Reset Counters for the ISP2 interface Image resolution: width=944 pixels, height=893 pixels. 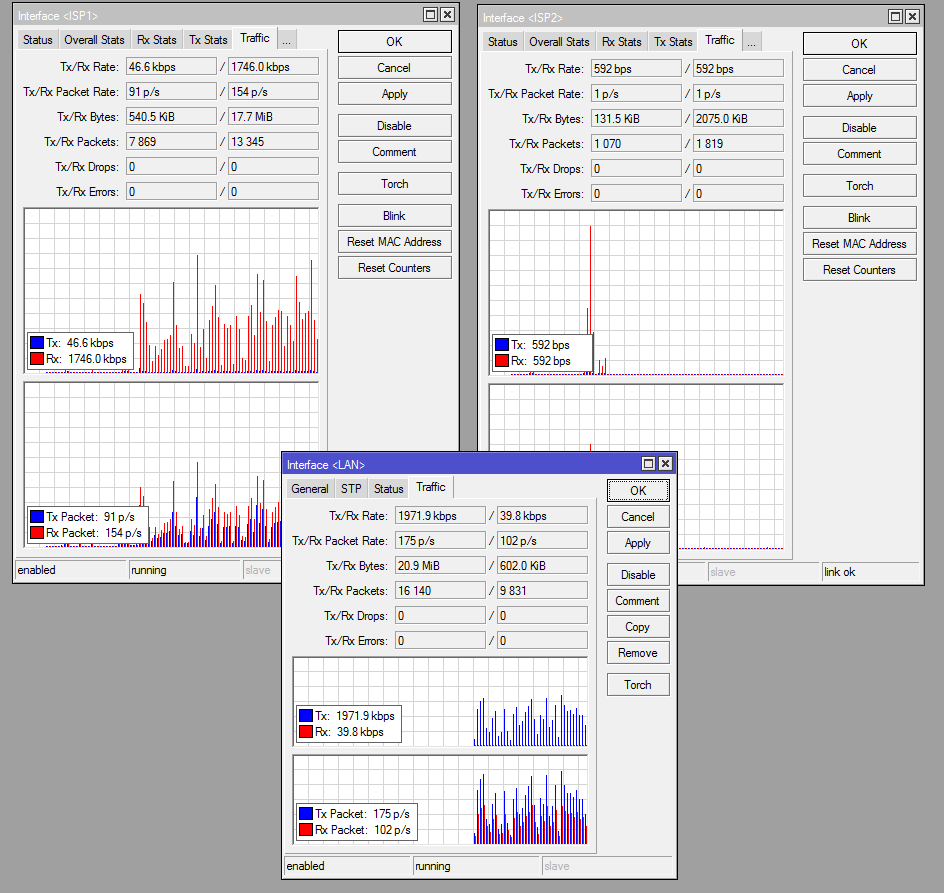(x=859, y=269)
